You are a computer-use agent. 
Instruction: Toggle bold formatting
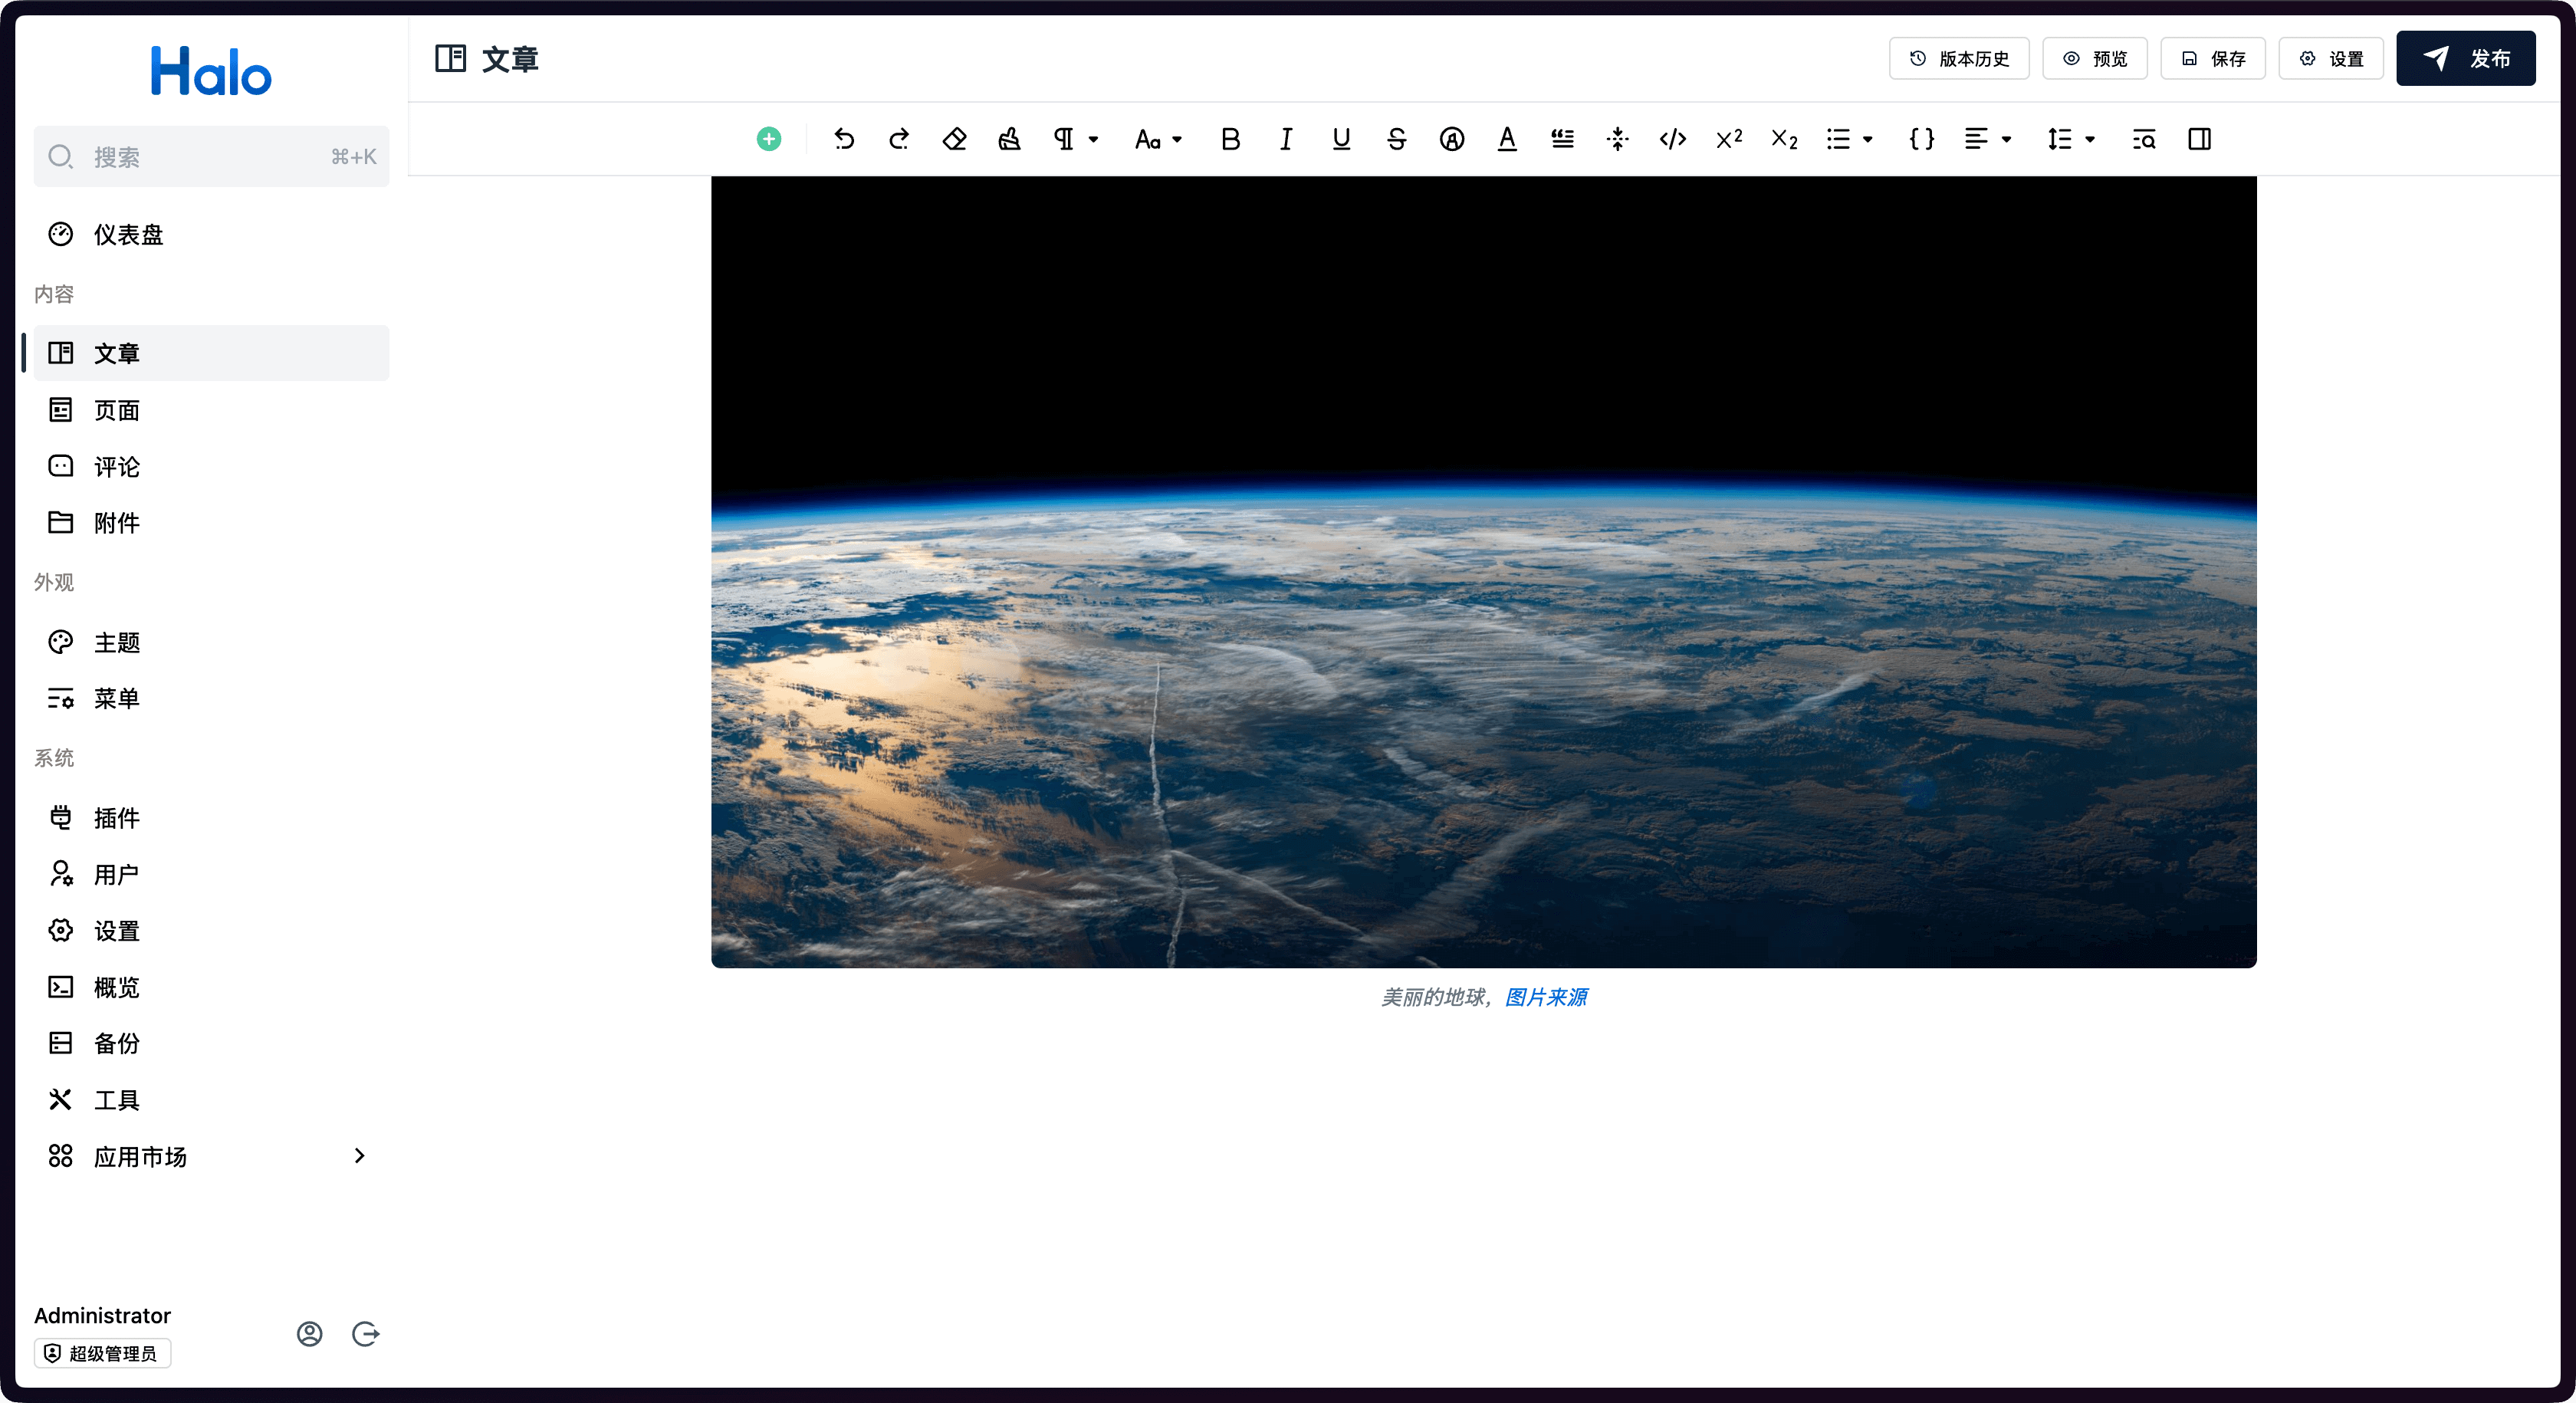pos(1230,139)
